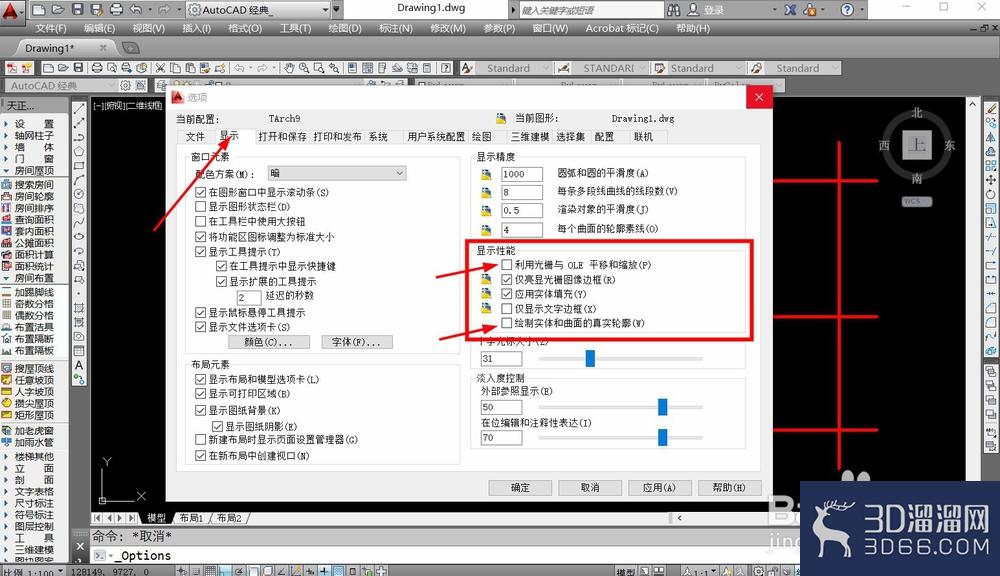The image size is (1000, 576).
Task: Open the AutoCAD application logo menu
Action: [11, 10]
